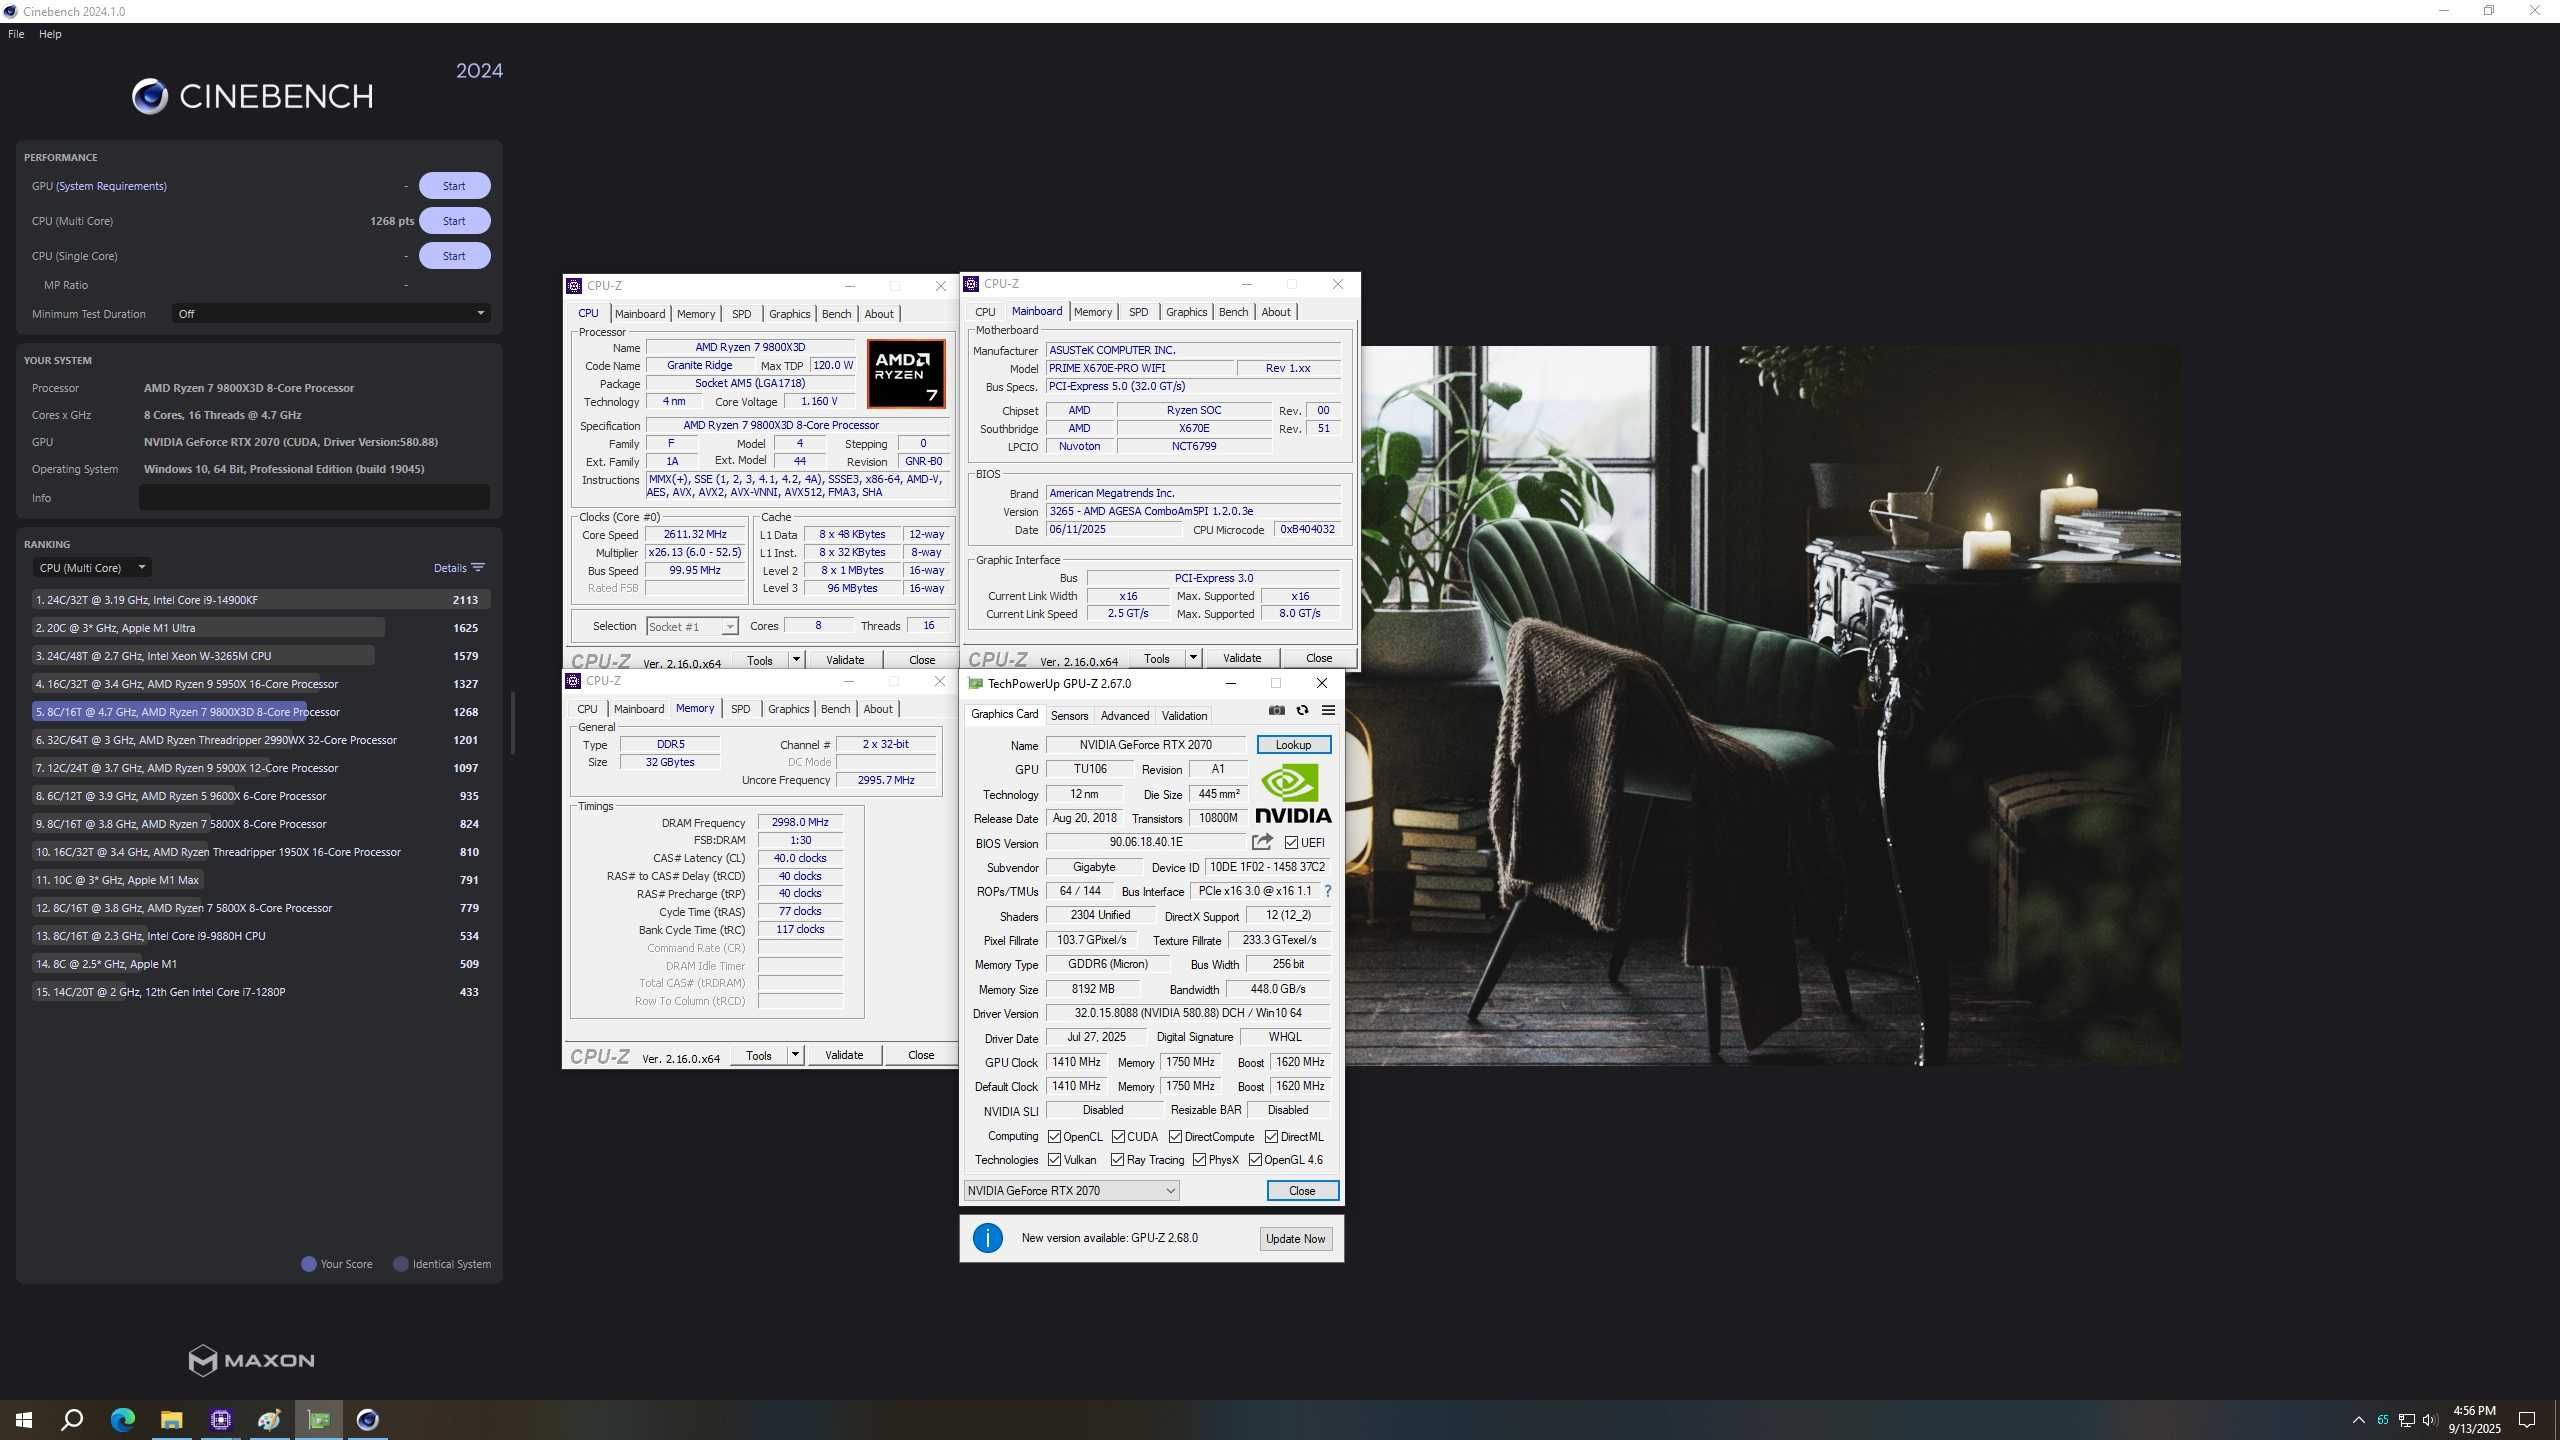Open Windows Start menu

coord(24,1419)
